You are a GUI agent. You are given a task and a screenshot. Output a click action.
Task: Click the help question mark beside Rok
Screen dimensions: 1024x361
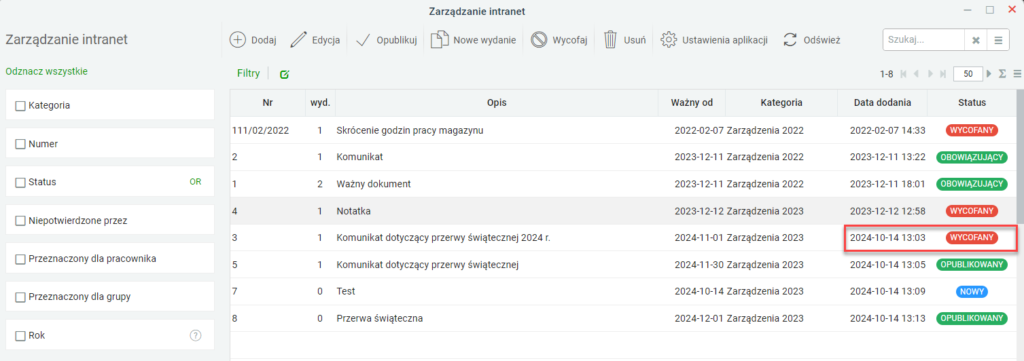coord(195,336)
